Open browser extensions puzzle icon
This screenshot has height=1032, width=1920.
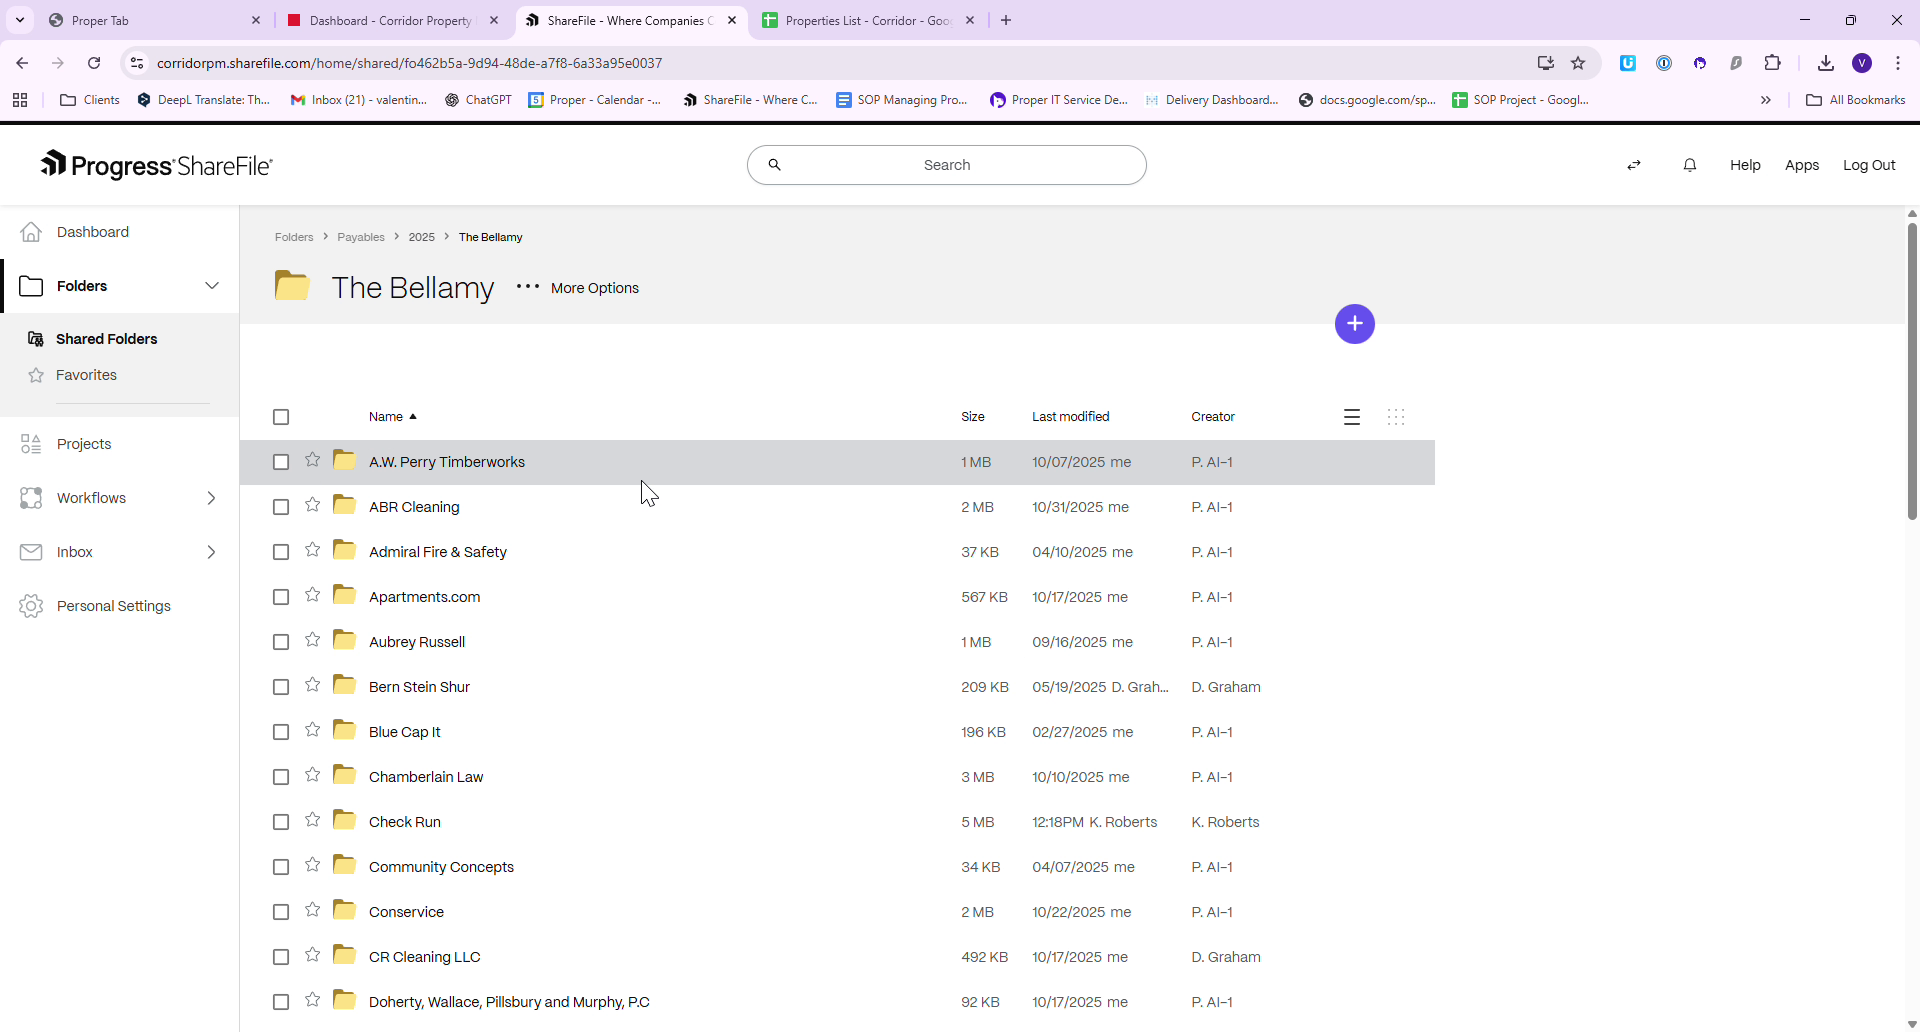pos(1772,63)
